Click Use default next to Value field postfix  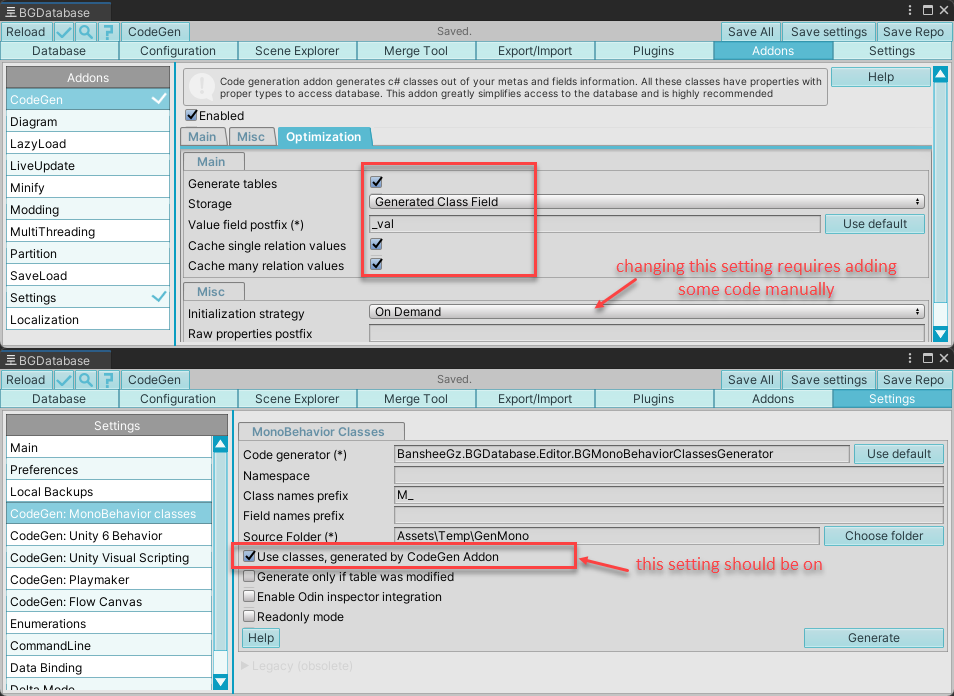coord(875,224)
